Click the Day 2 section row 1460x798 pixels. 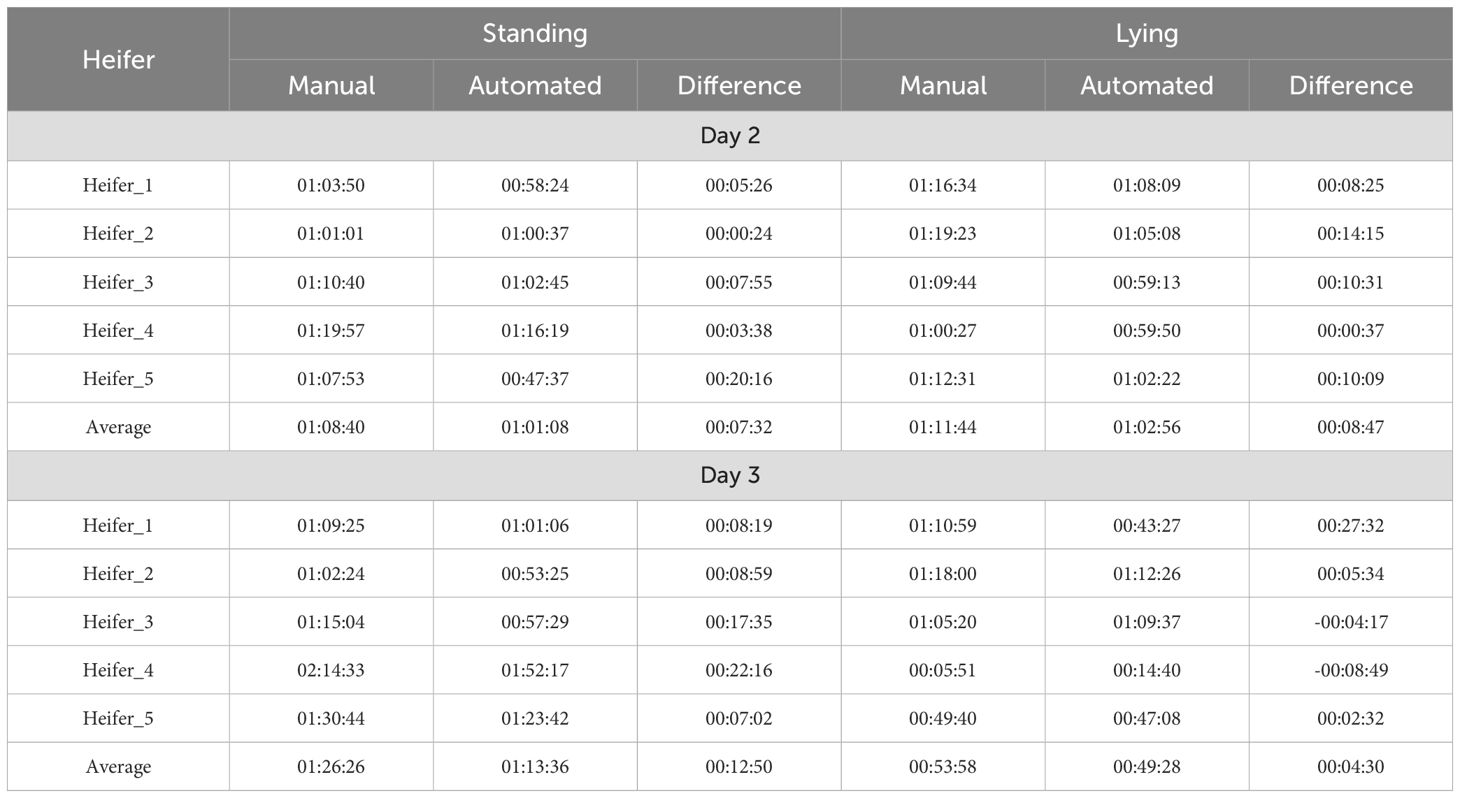(730, 136)
